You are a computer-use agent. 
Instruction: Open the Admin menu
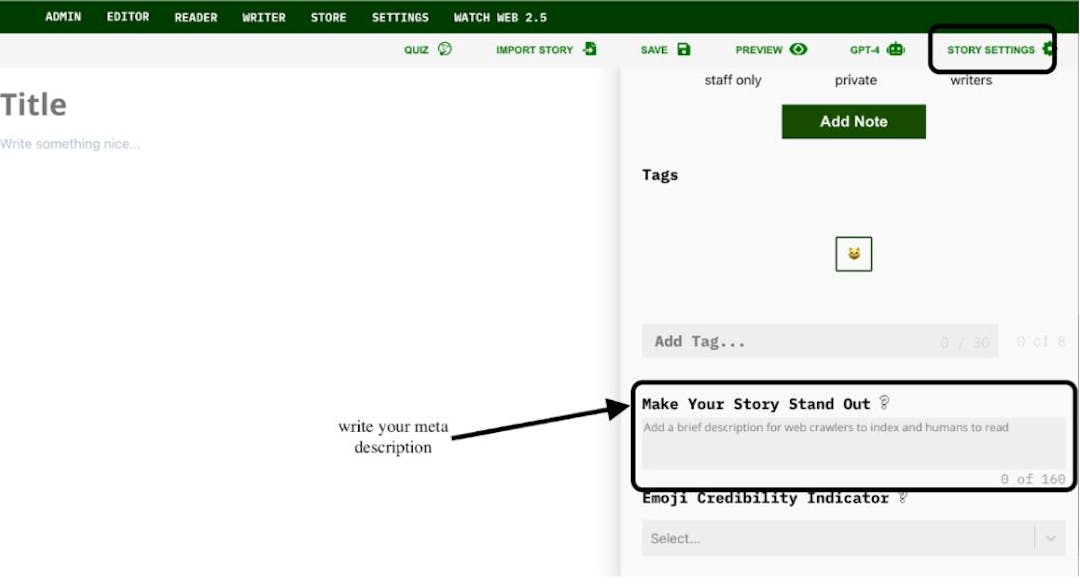(x=63, y=17)
